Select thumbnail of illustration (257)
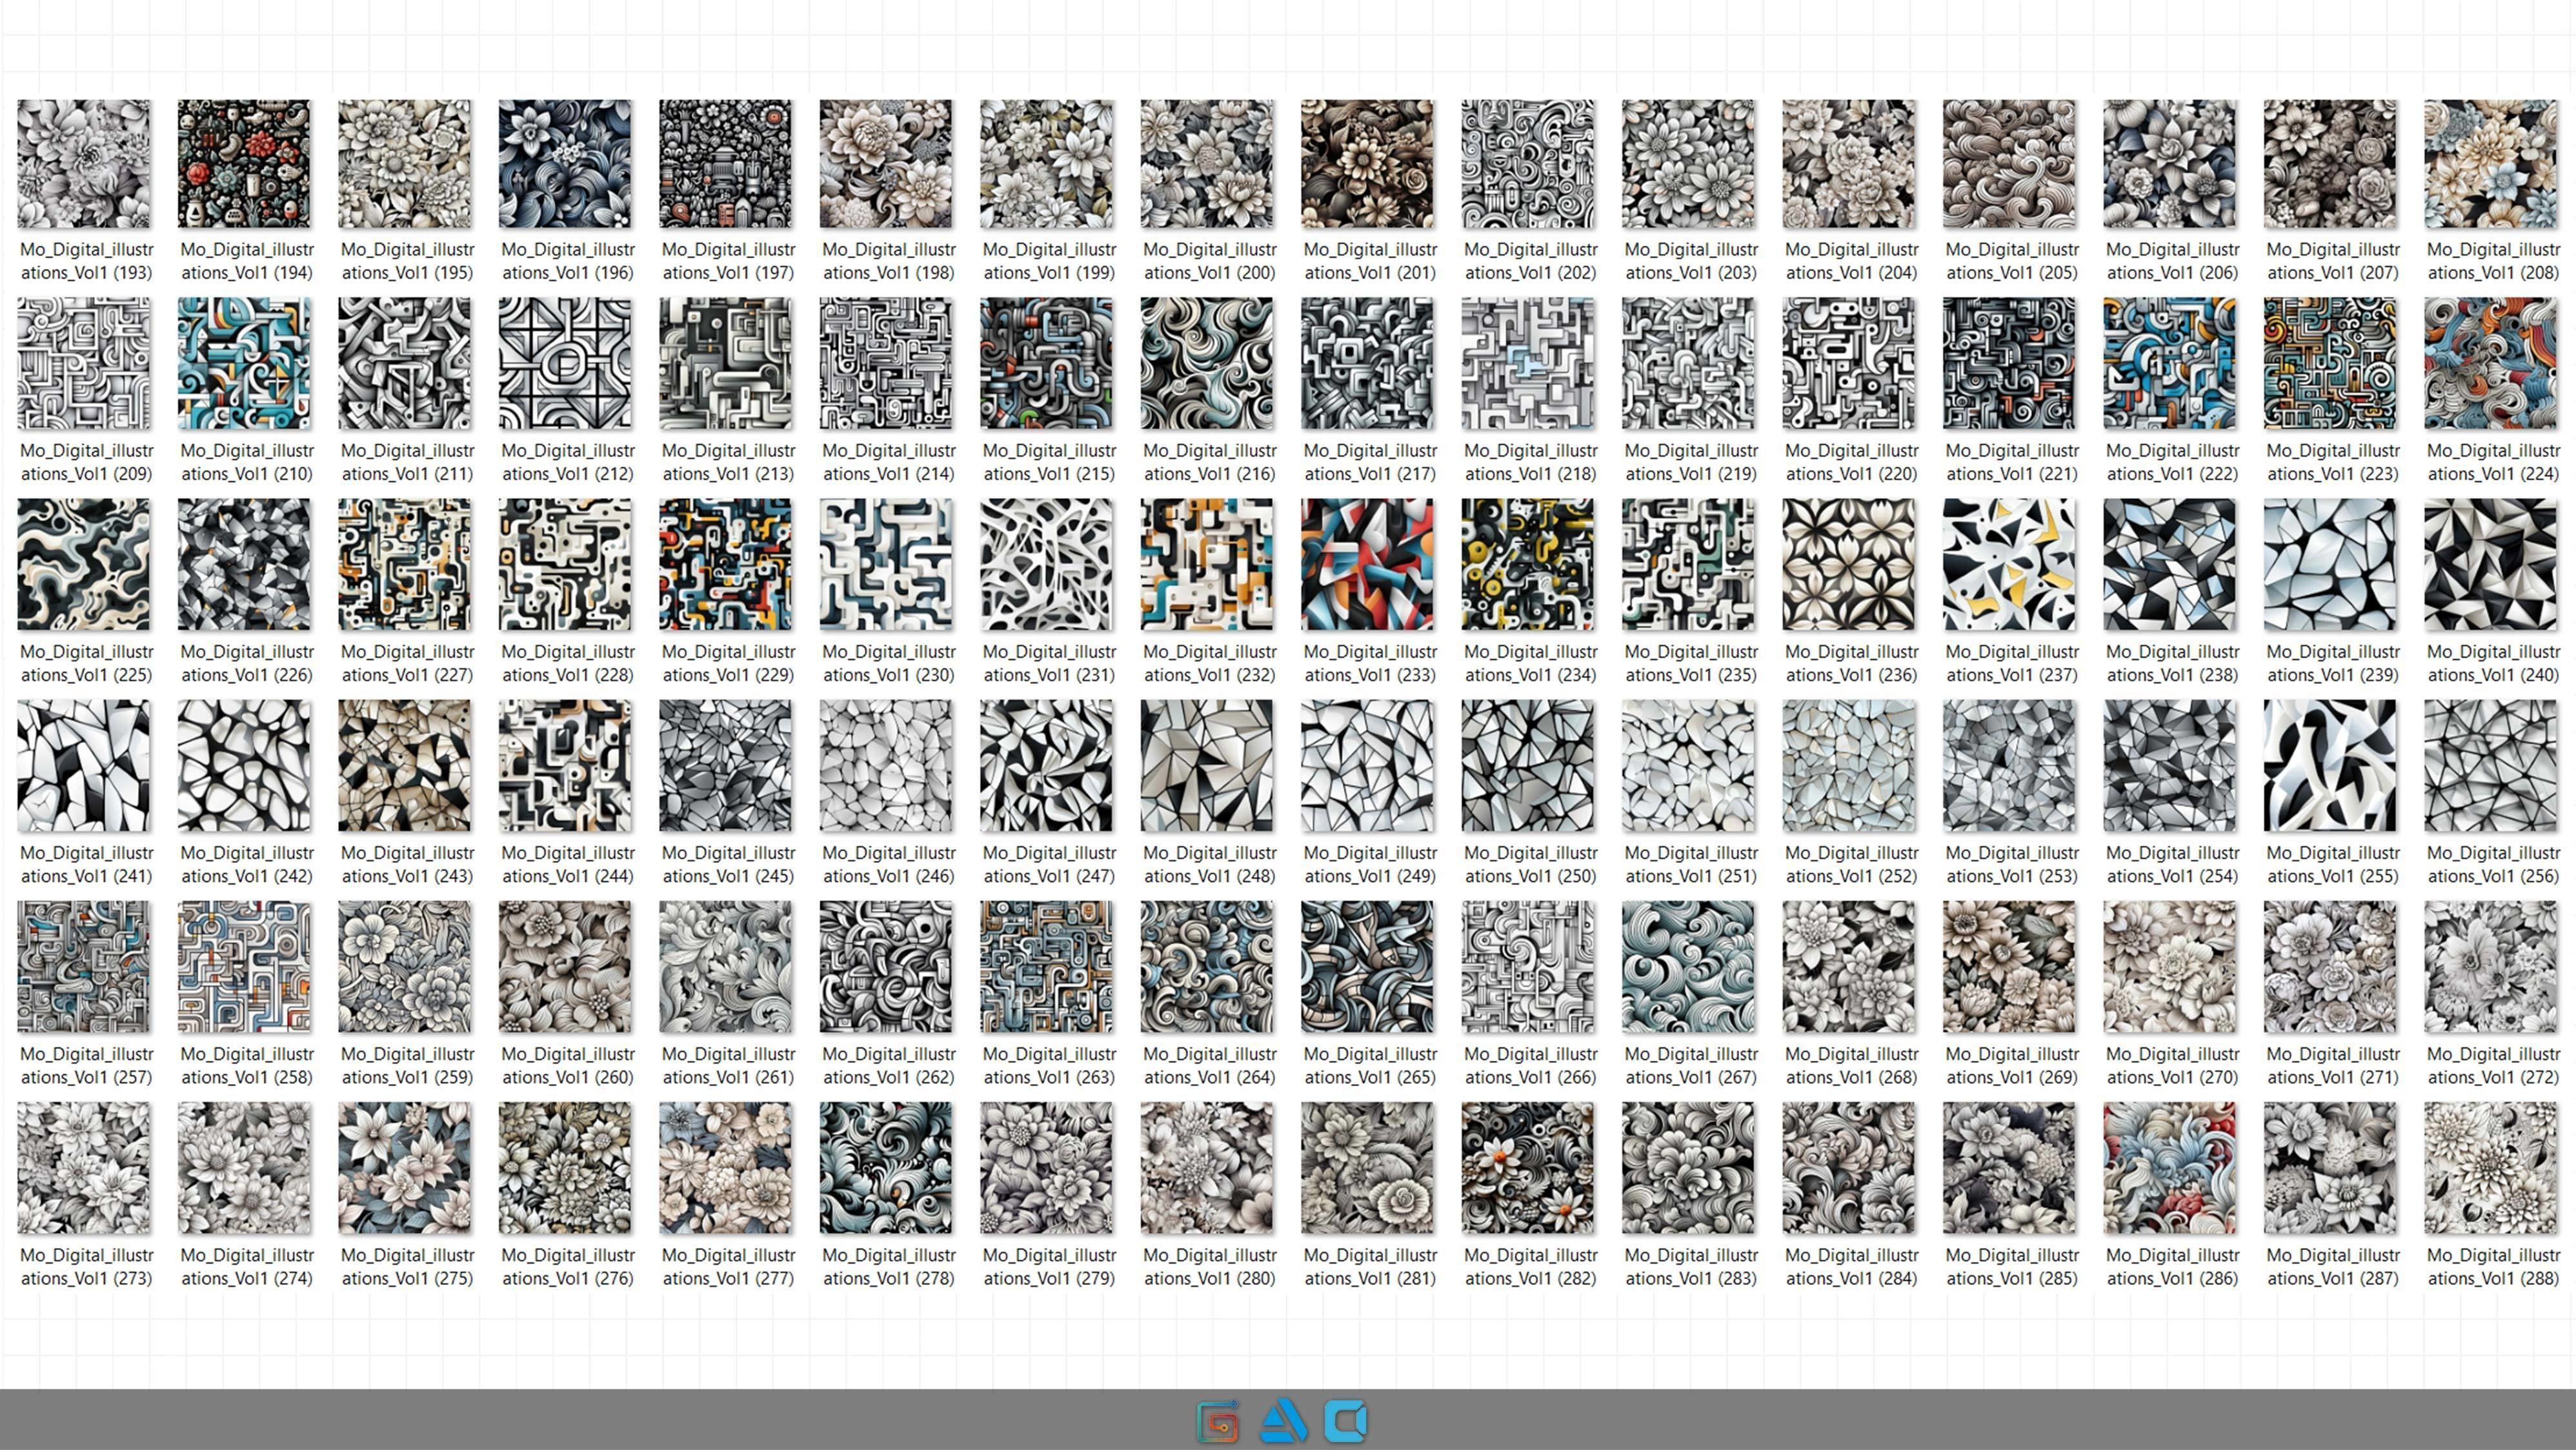The width and height of the screenshot is (2576, 1450). pos(84,967)
